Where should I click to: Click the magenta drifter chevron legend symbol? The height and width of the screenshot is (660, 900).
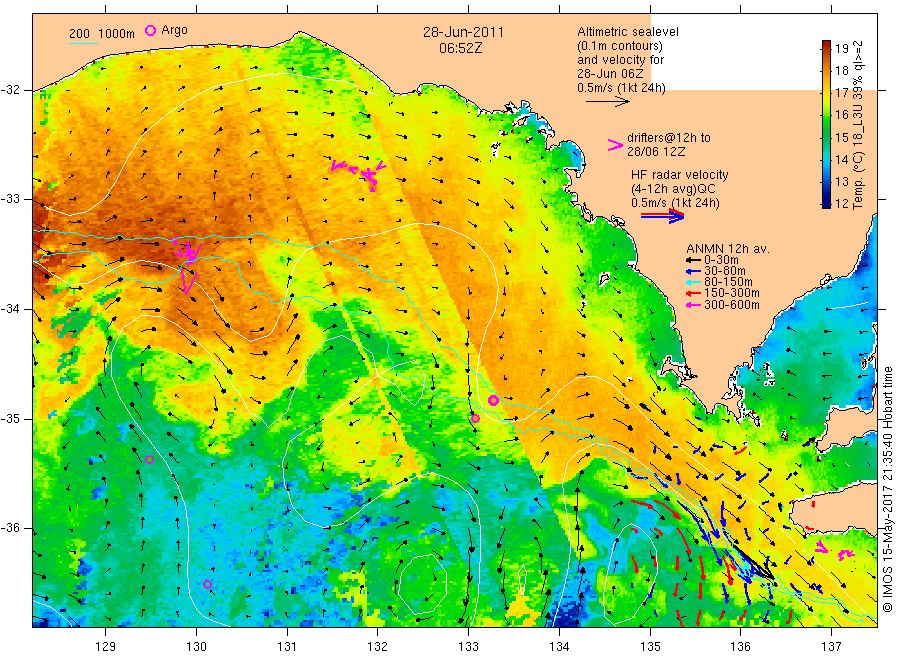click(x=615, y=145)
